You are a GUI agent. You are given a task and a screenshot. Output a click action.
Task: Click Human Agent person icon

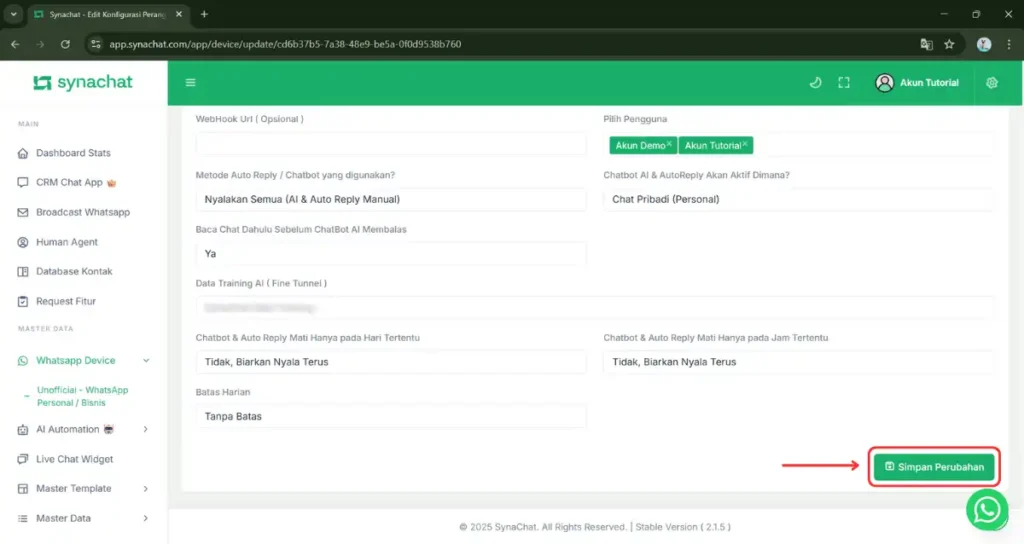pos(23,242)
